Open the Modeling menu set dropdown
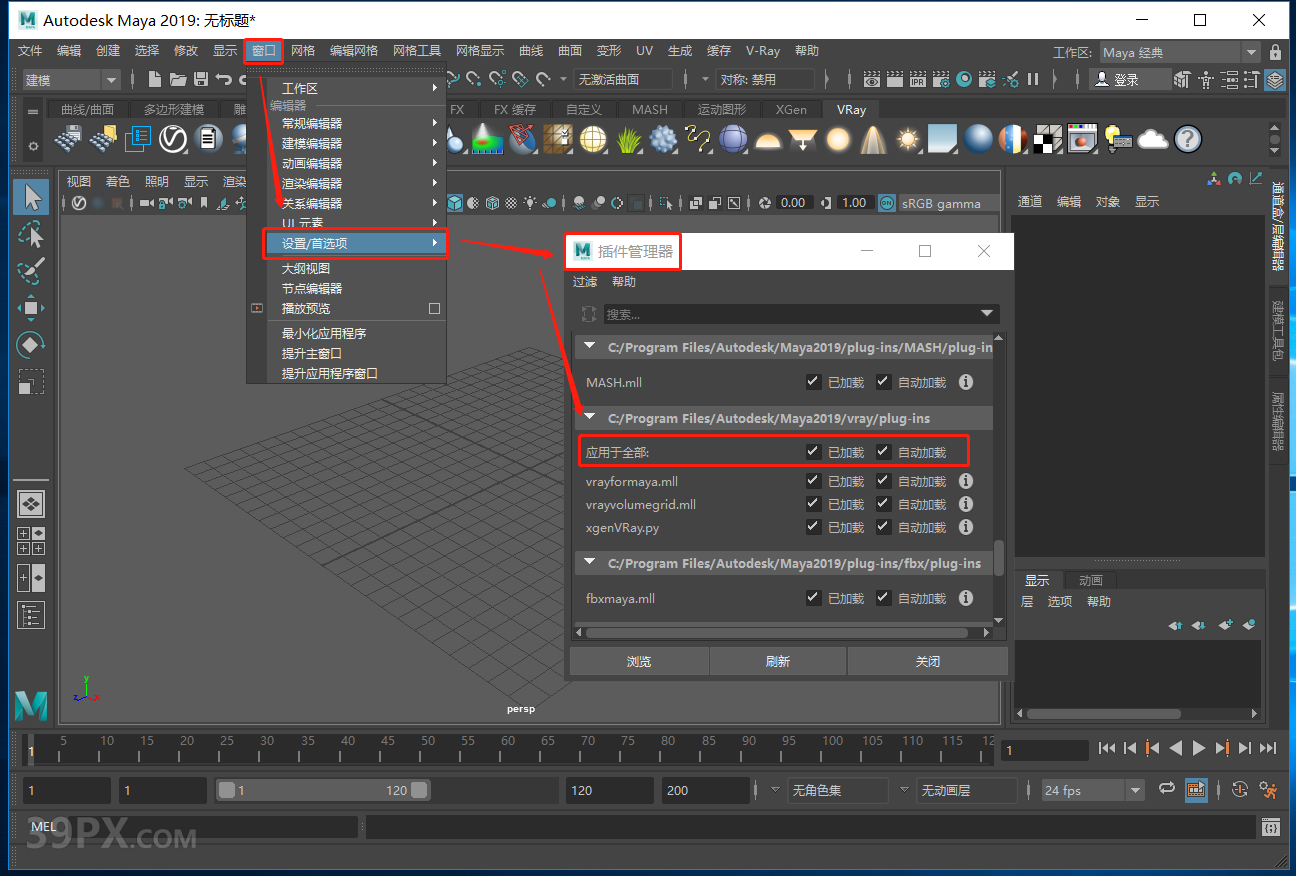1296x876 pixels. coord(70,80)
